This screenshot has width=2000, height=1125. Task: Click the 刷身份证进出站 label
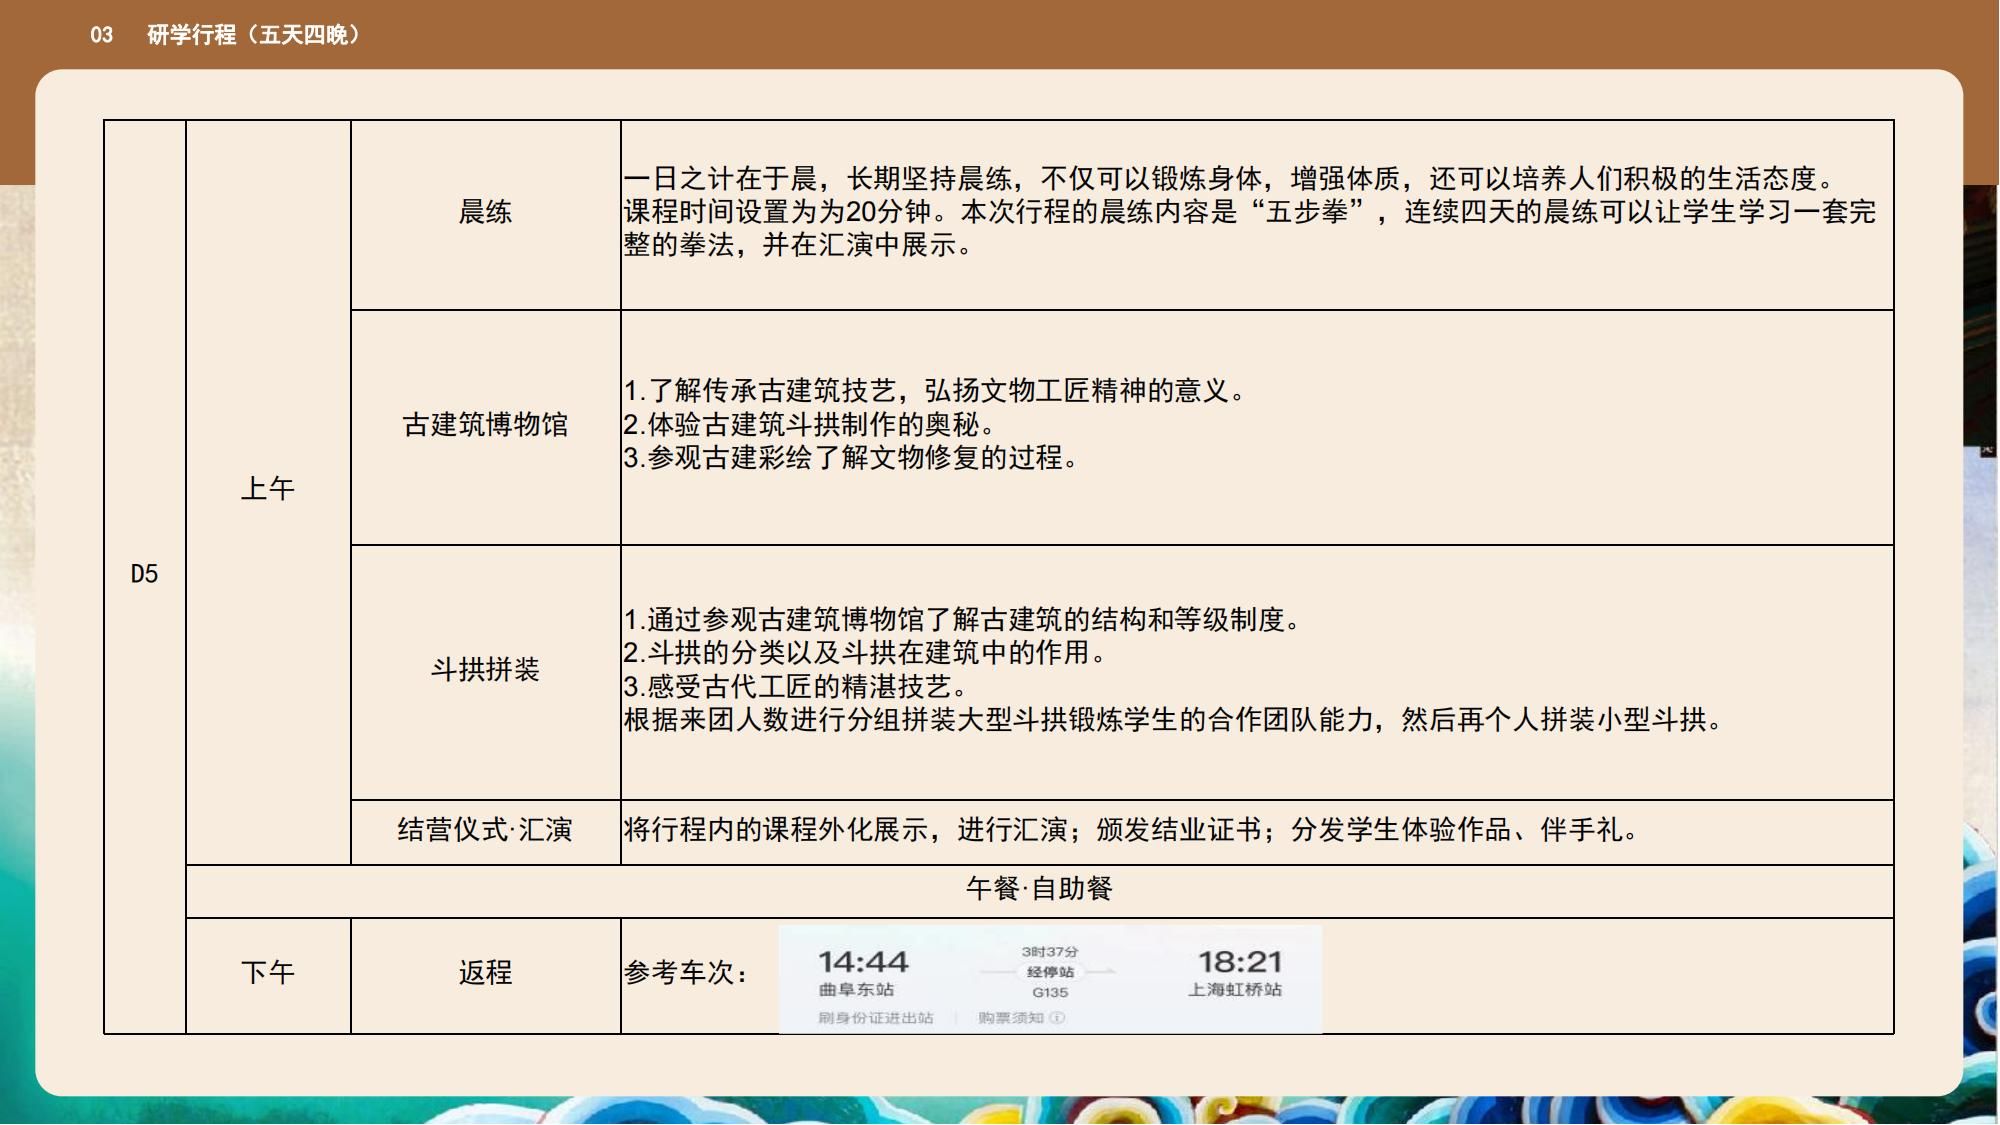(875, 1018)
